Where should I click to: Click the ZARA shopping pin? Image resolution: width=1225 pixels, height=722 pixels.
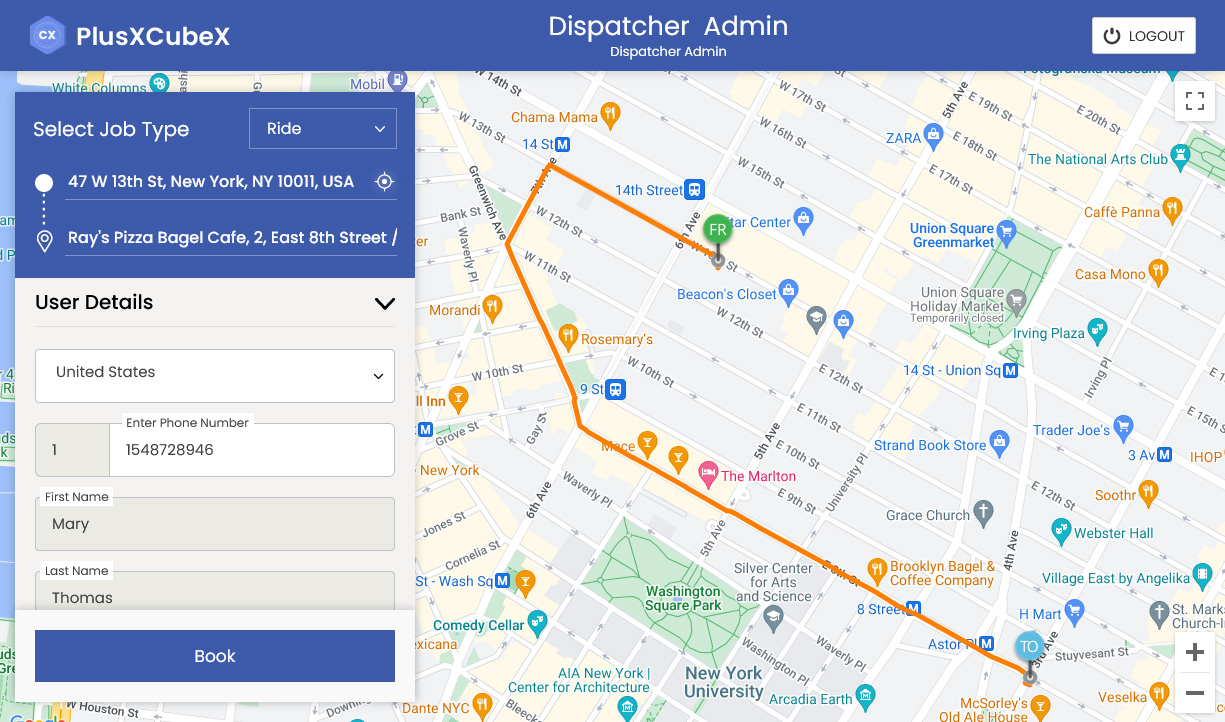934,134
